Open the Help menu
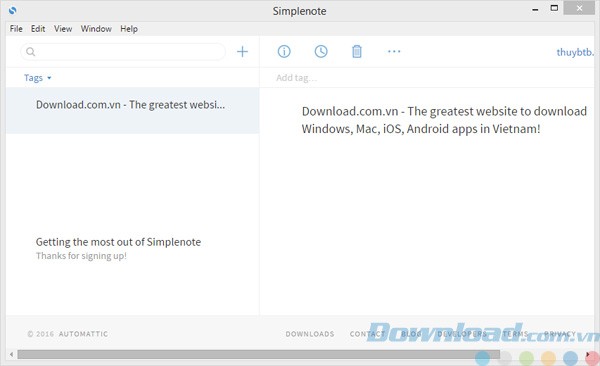This screenshot has height=366, width=600. point(129,29)
